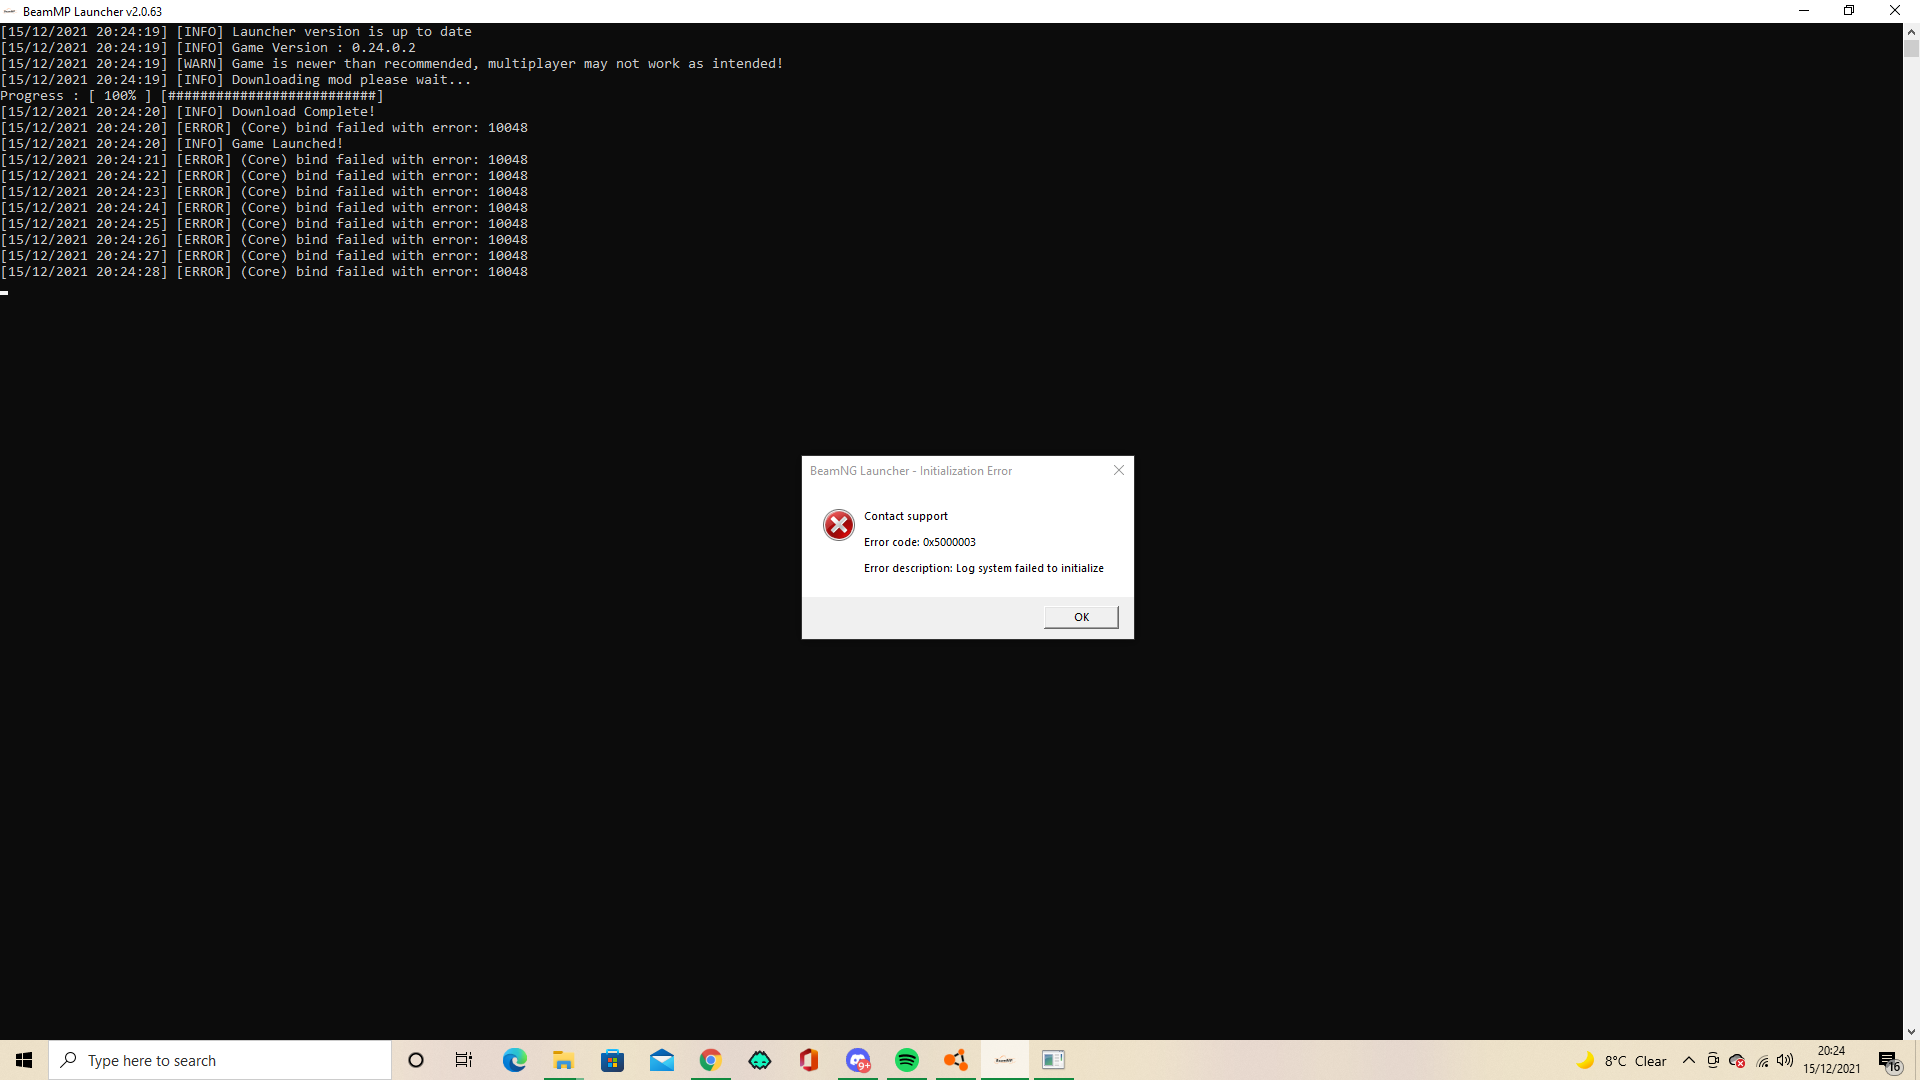This screenshot has width=1920, height=1080.
Task: Open Discord with 9+ notifications badge
Action: (x=858, y=1060)
